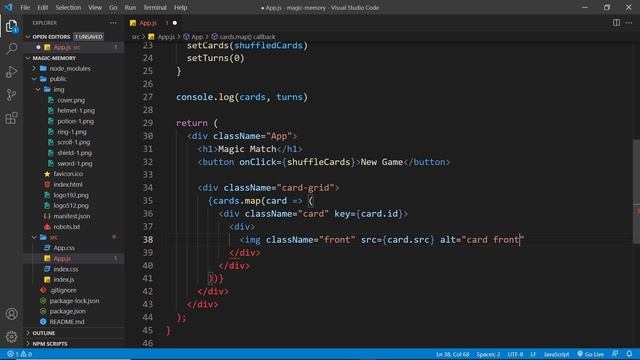Open cover.png in the explorer
Screen dimensions: 640x360
point(73,100)
